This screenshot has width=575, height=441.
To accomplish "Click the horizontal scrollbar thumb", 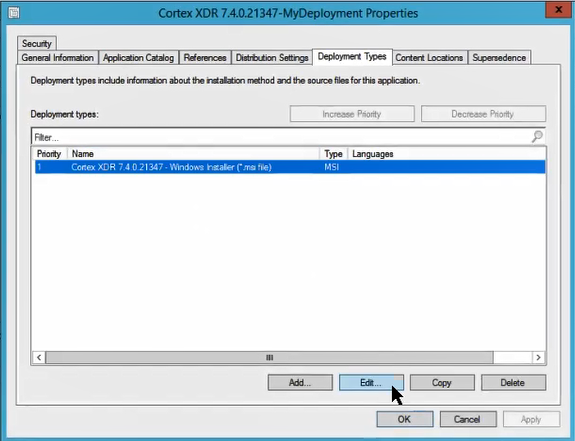I will pos(270,357).
